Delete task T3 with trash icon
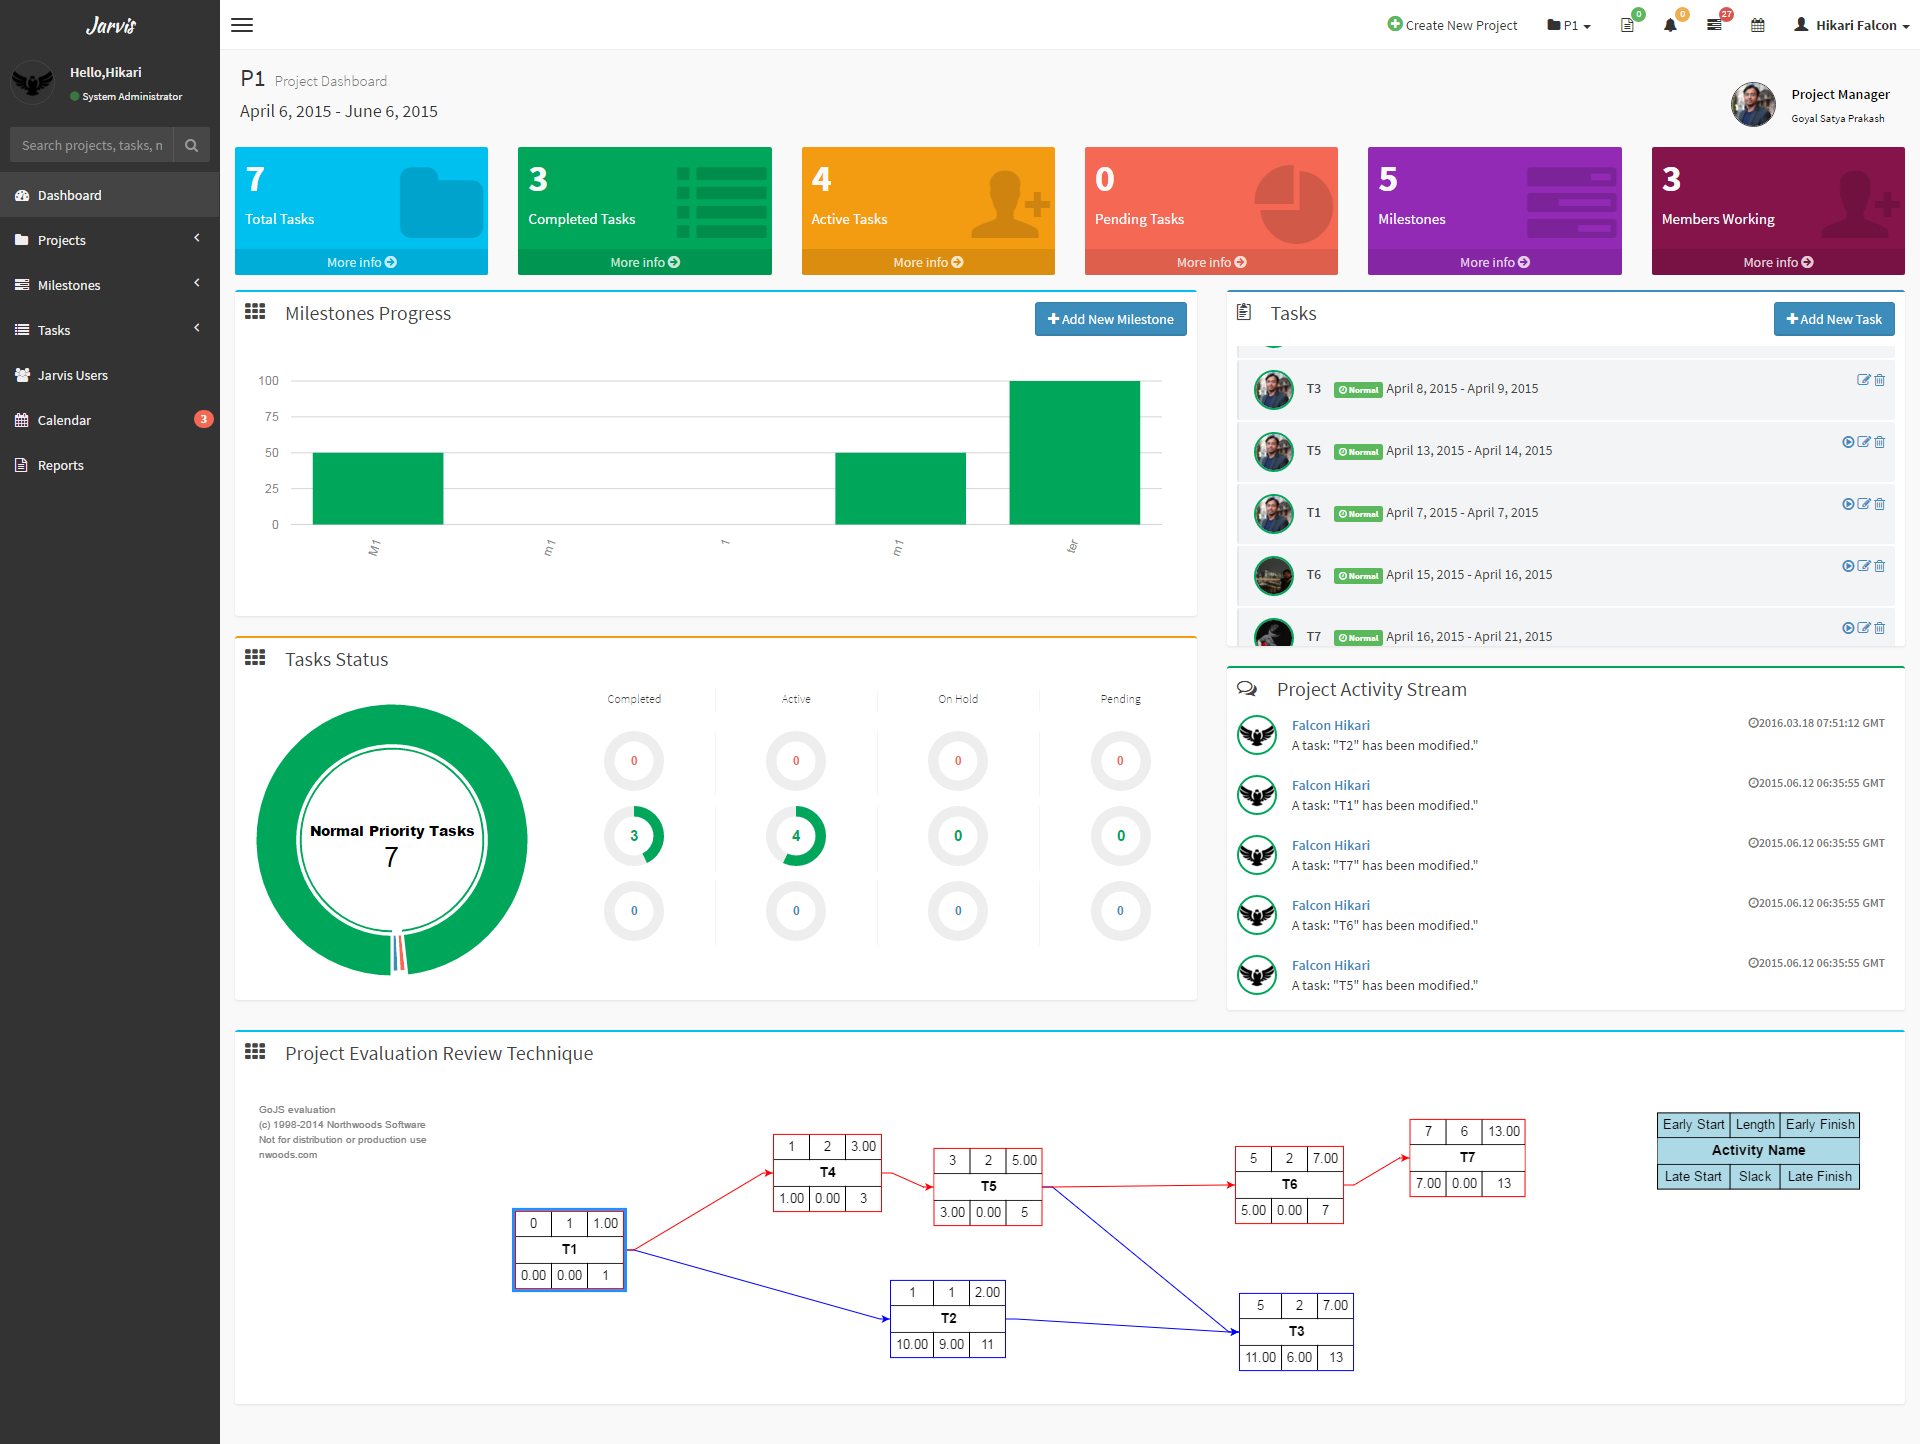Screen dimensions: 1920x1444 tap(1880, 380)
